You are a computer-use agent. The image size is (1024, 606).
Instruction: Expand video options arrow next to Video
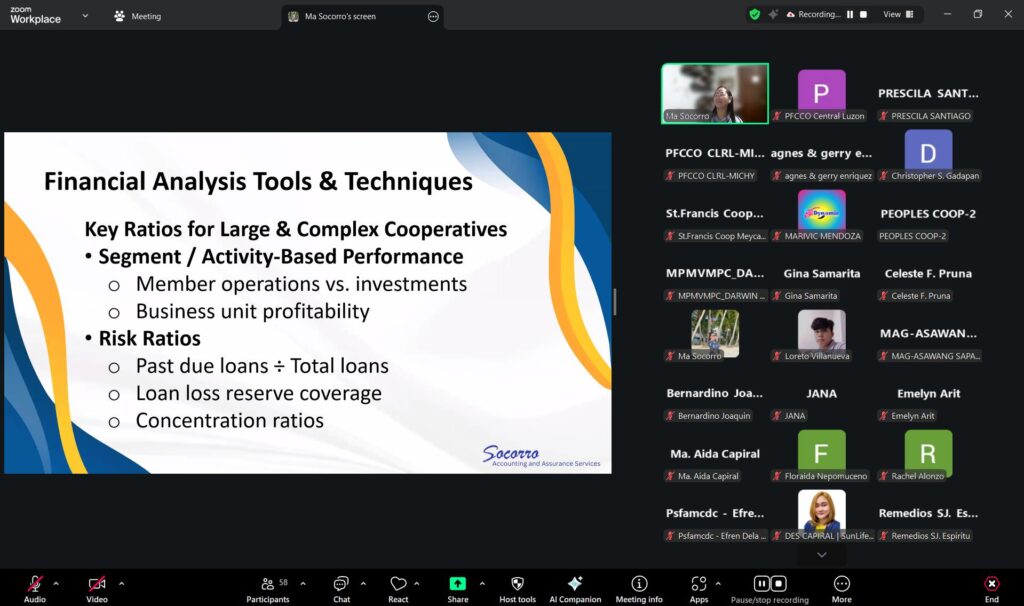point(121,583)
